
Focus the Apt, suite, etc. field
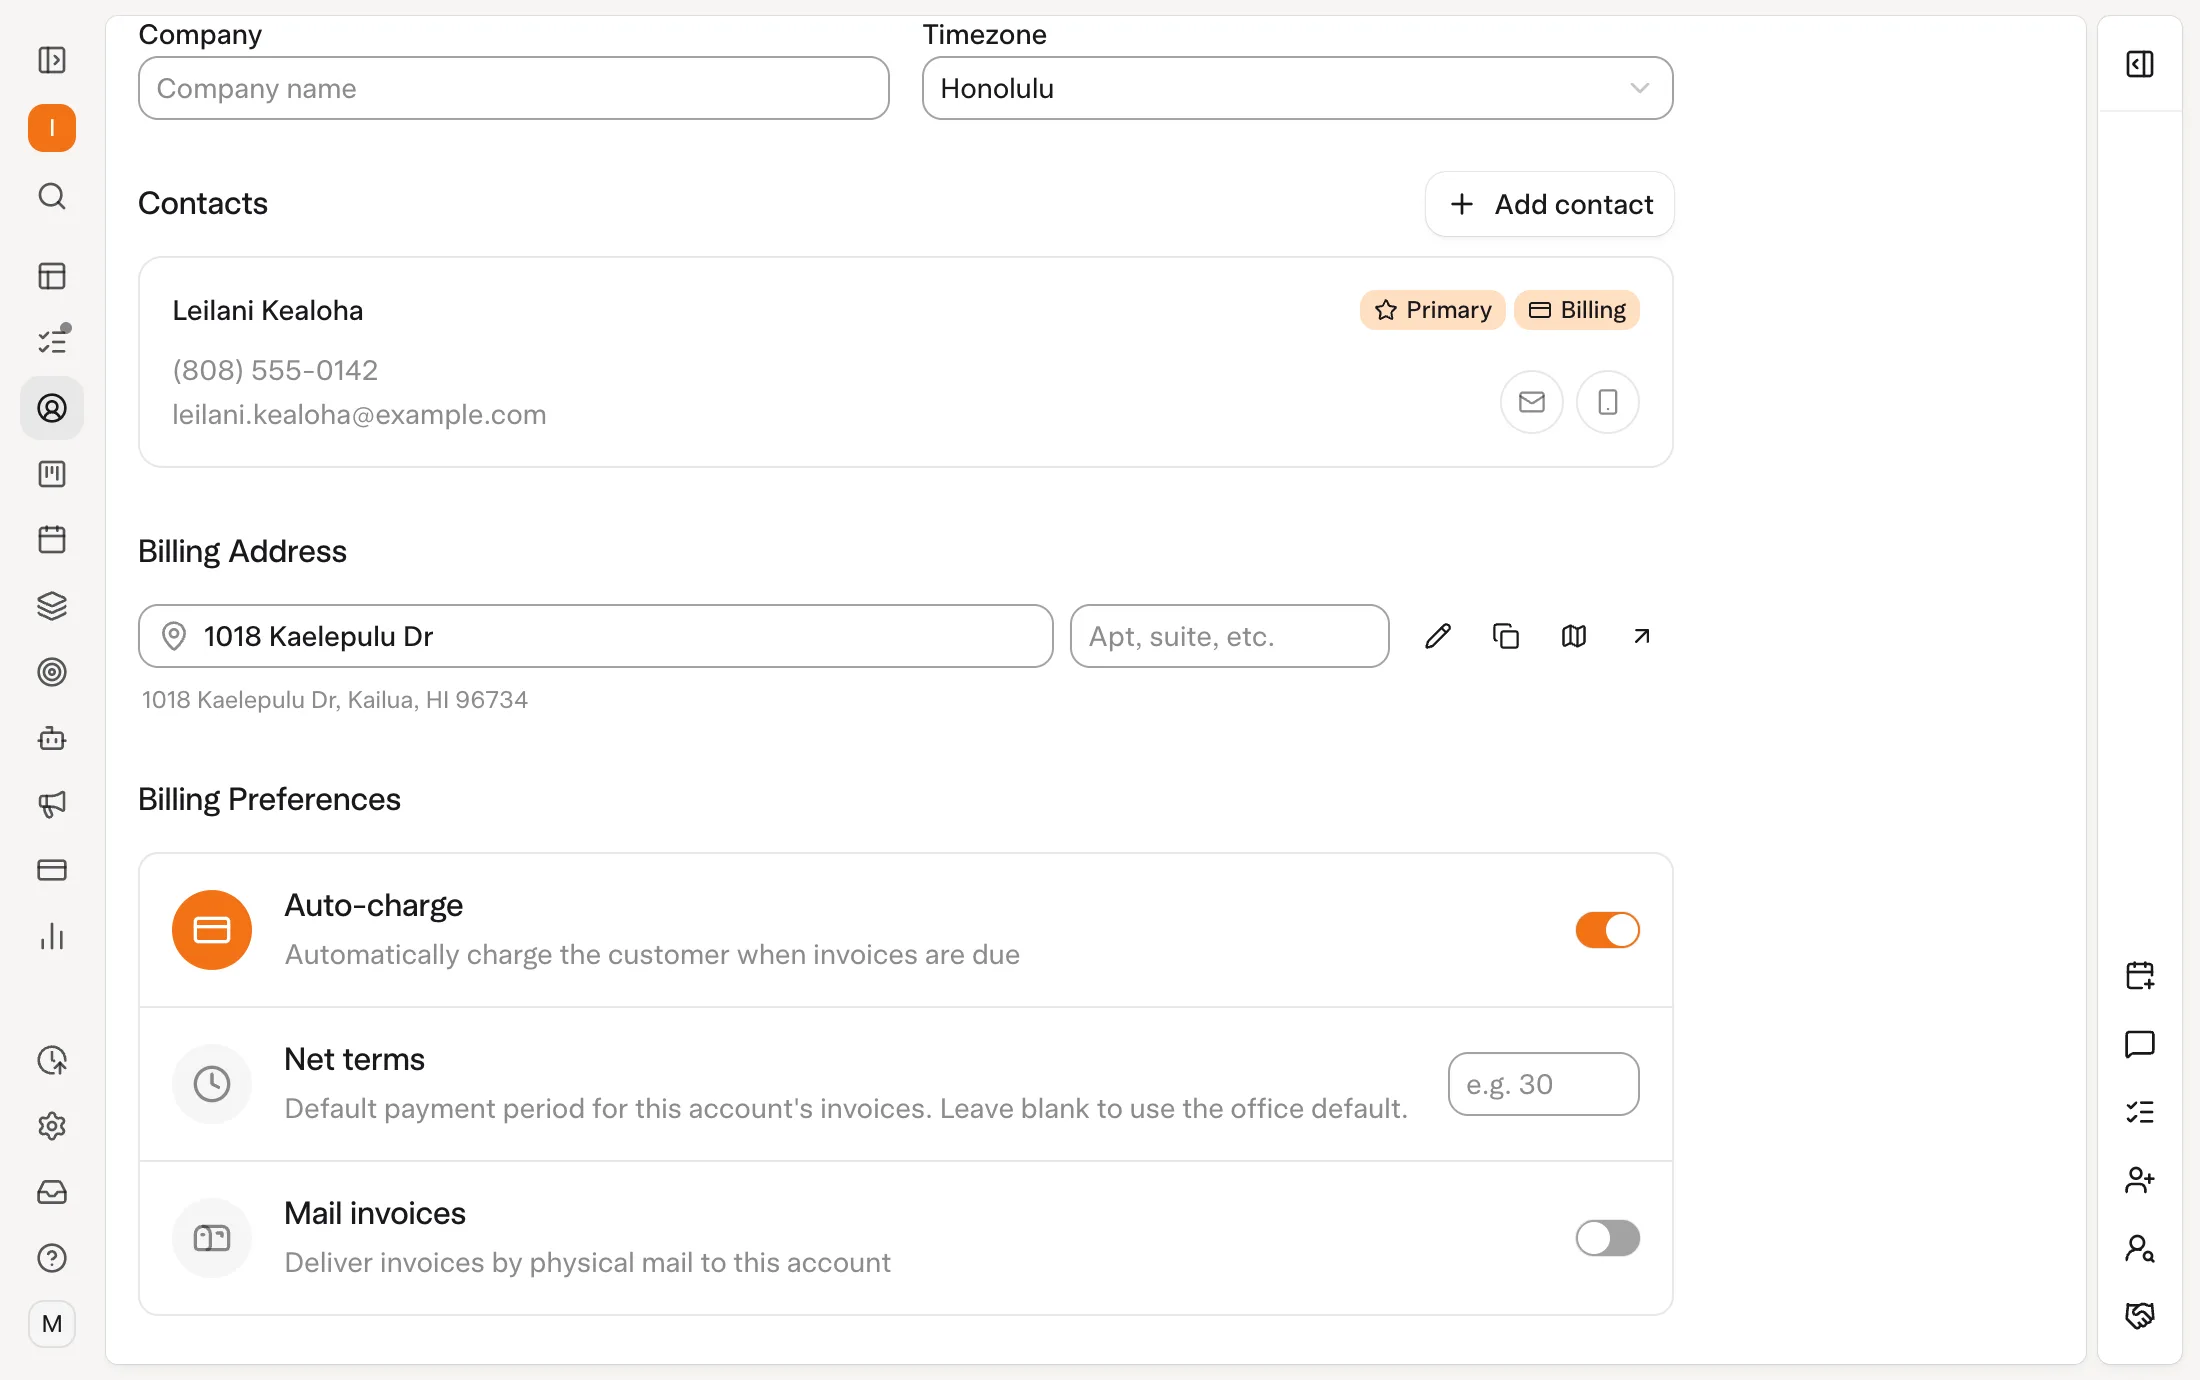[1230, 636]
